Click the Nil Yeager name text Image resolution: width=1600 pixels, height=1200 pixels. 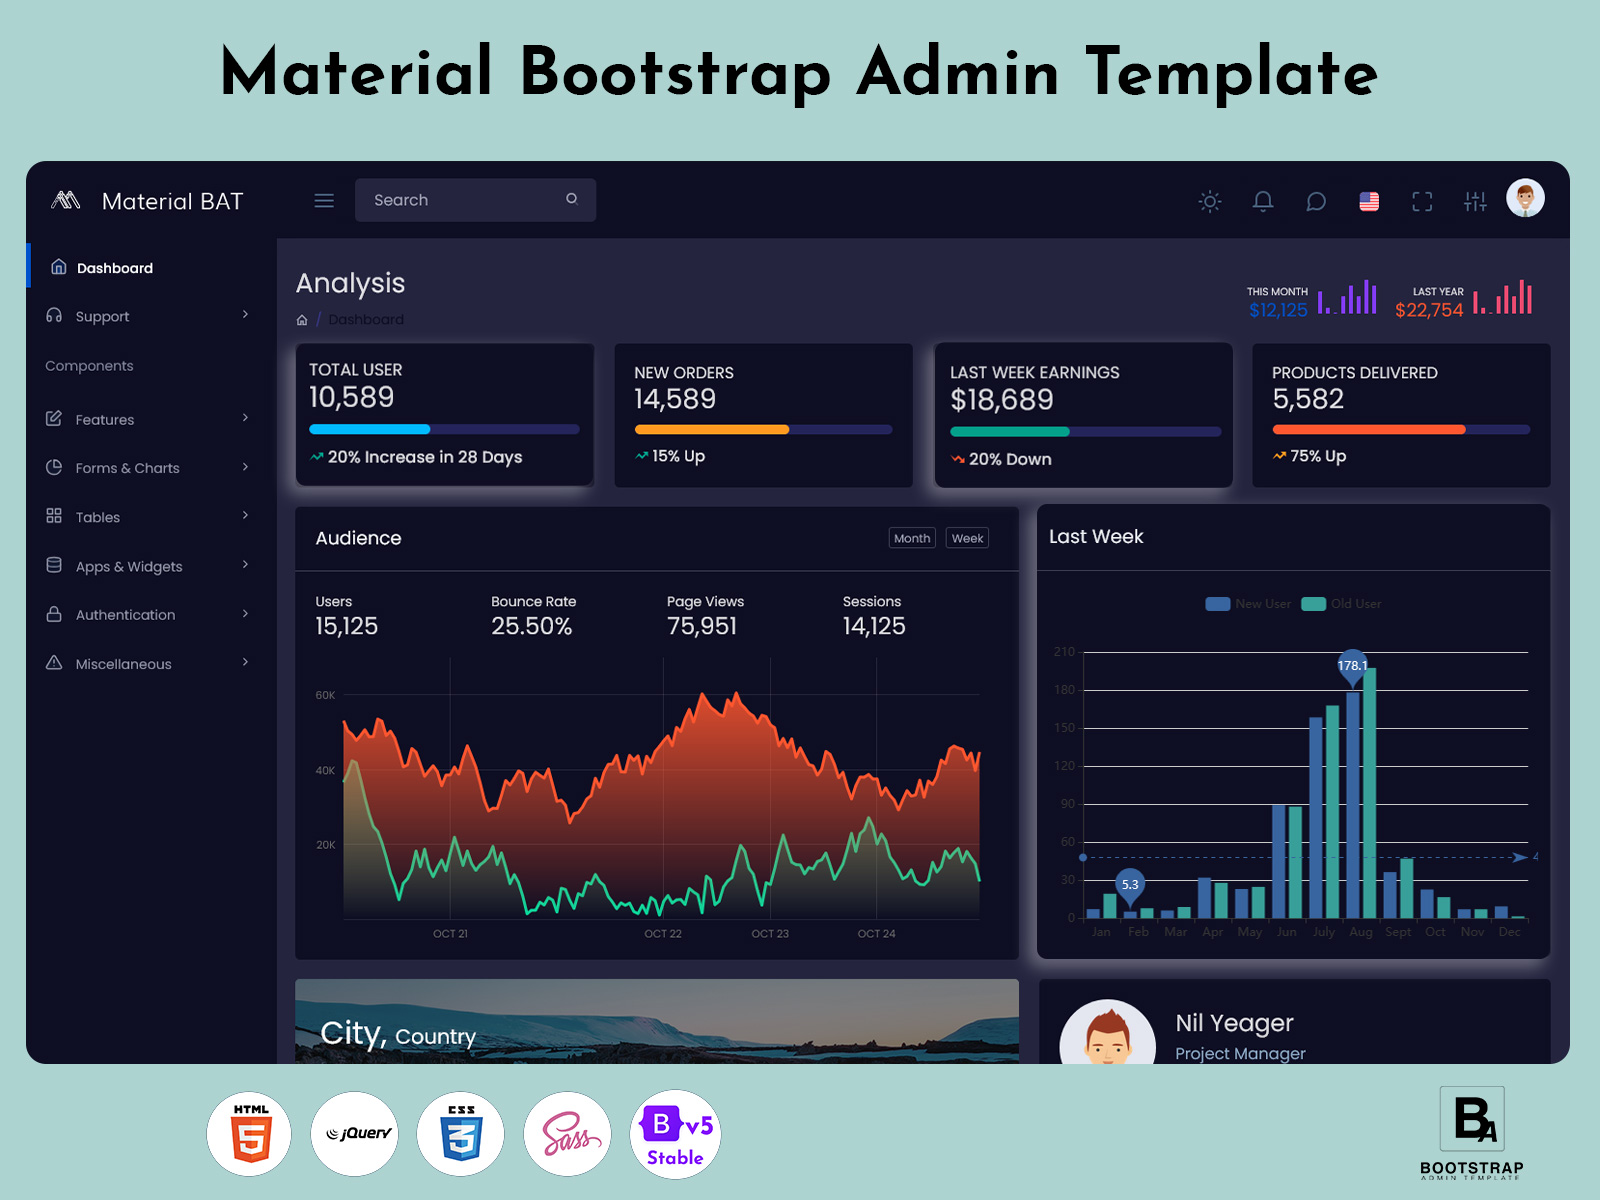(1234, 1023)
